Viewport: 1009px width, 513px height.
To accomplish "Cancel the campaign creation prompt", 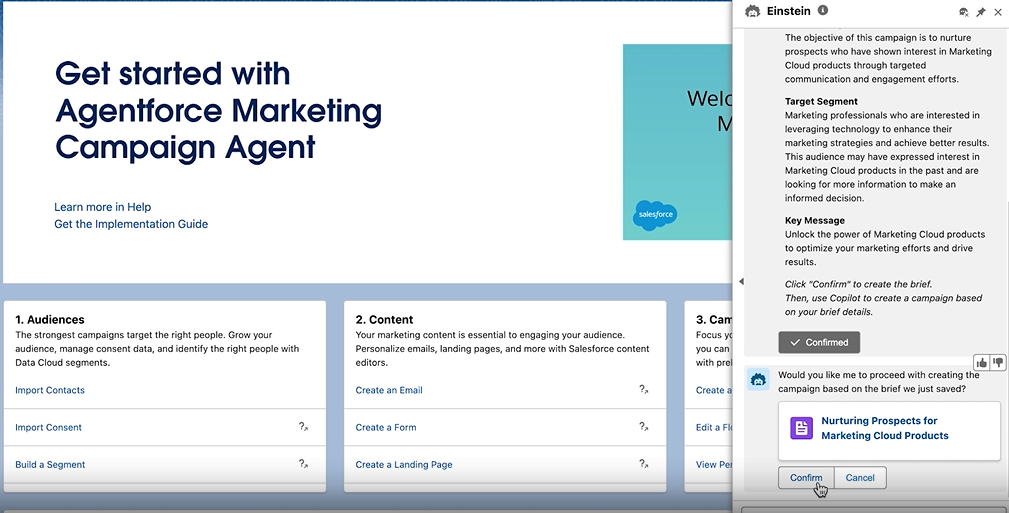I will point(860,478).
